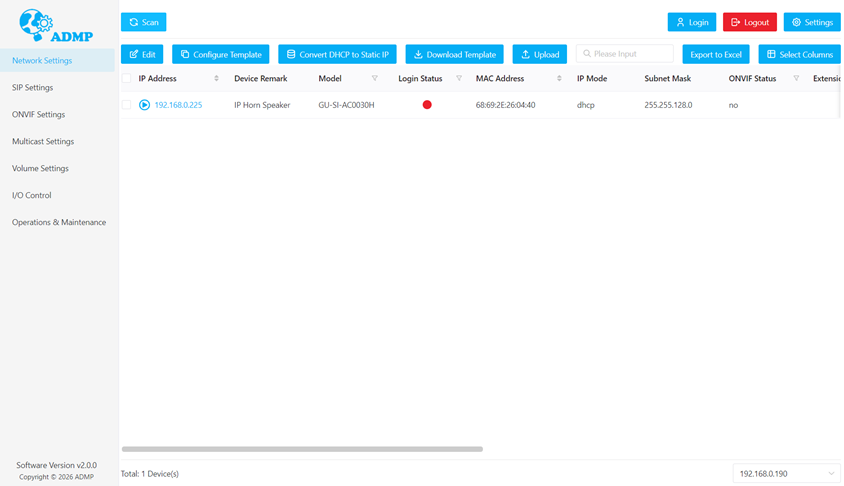Go to Multicast Settings

pyautogui.click(x=57, y=141)
